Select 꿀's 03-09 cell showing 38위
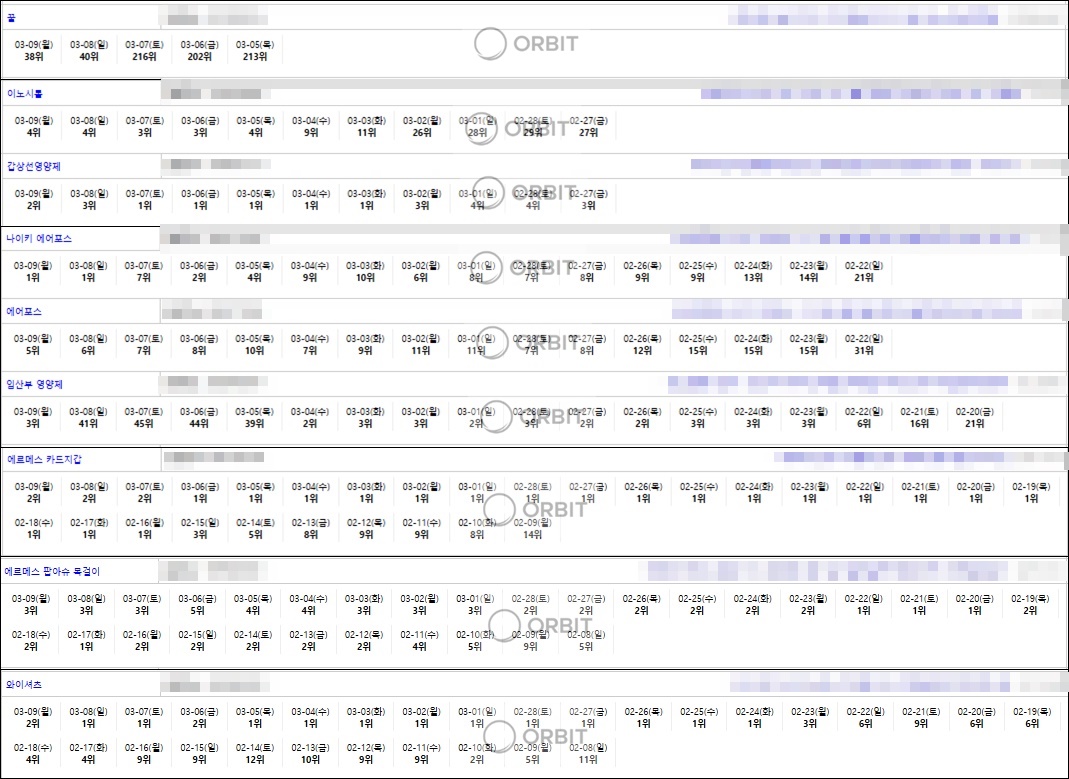The height and width of the screenshot is (779, 1069). click(34, 51)
